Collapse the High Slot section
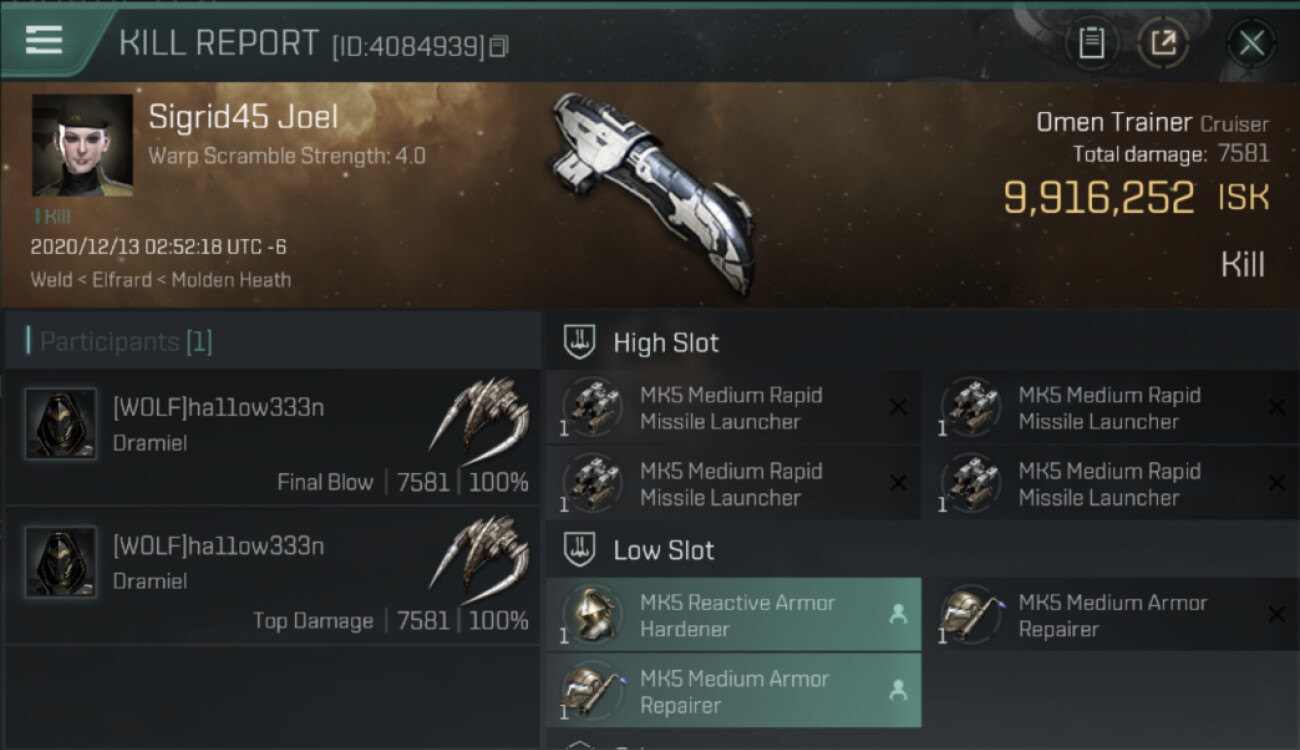This screenshot has width=1300, height=750. pyautogui.click(x=581, y=342)
